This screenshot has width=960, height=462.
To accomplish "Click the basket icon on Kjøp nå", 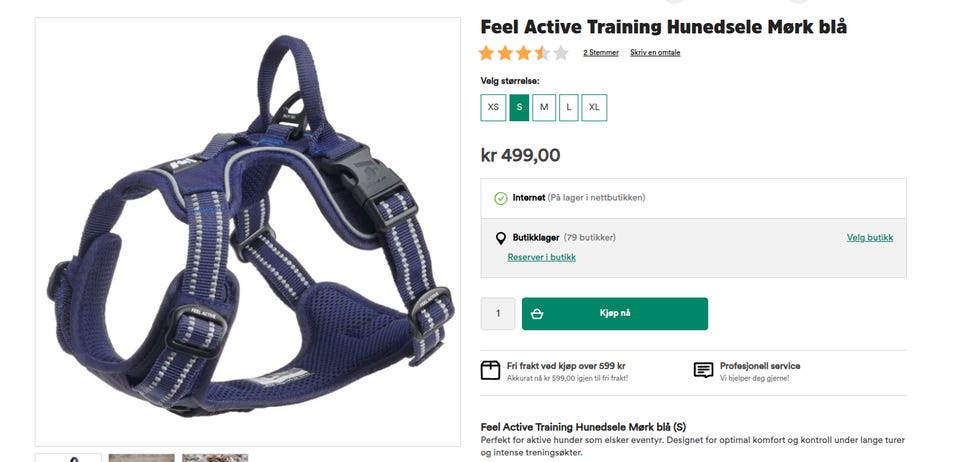I will (x=537, y=313).
